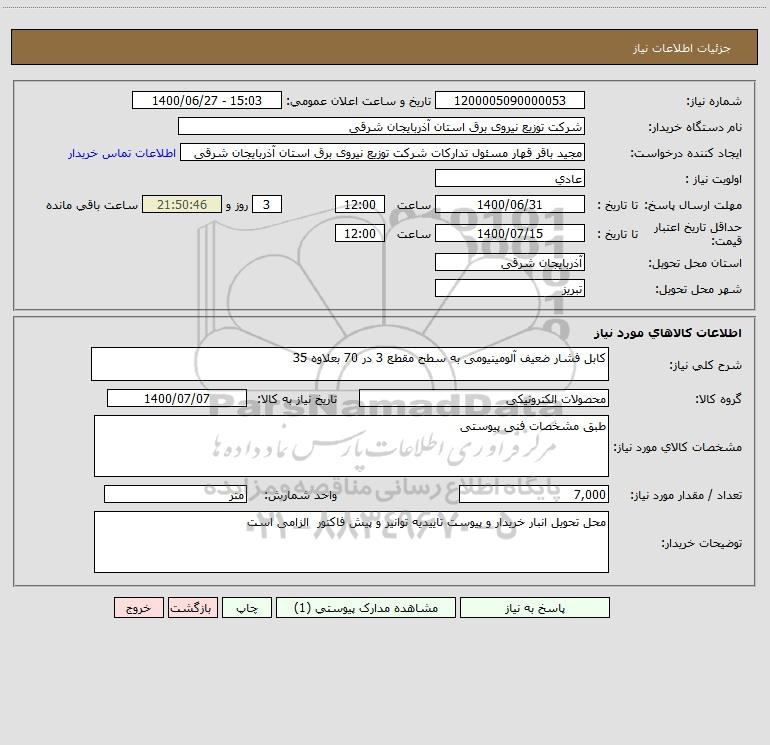Viewport: 770px width, 745px height.
Task: Click the تعداد / مقدار مورد نیاز label
Action: [686, 496]
